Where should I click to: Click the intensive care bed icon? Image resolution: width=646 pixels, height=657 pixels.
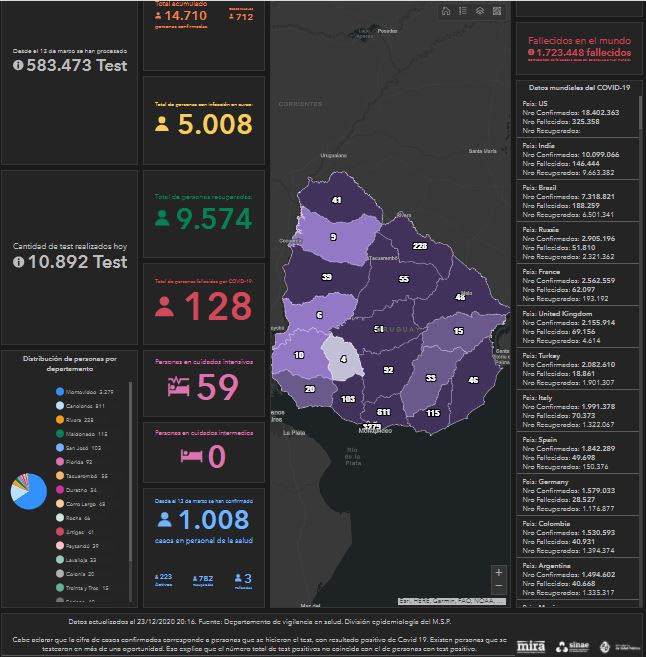[x=178, y=386]
